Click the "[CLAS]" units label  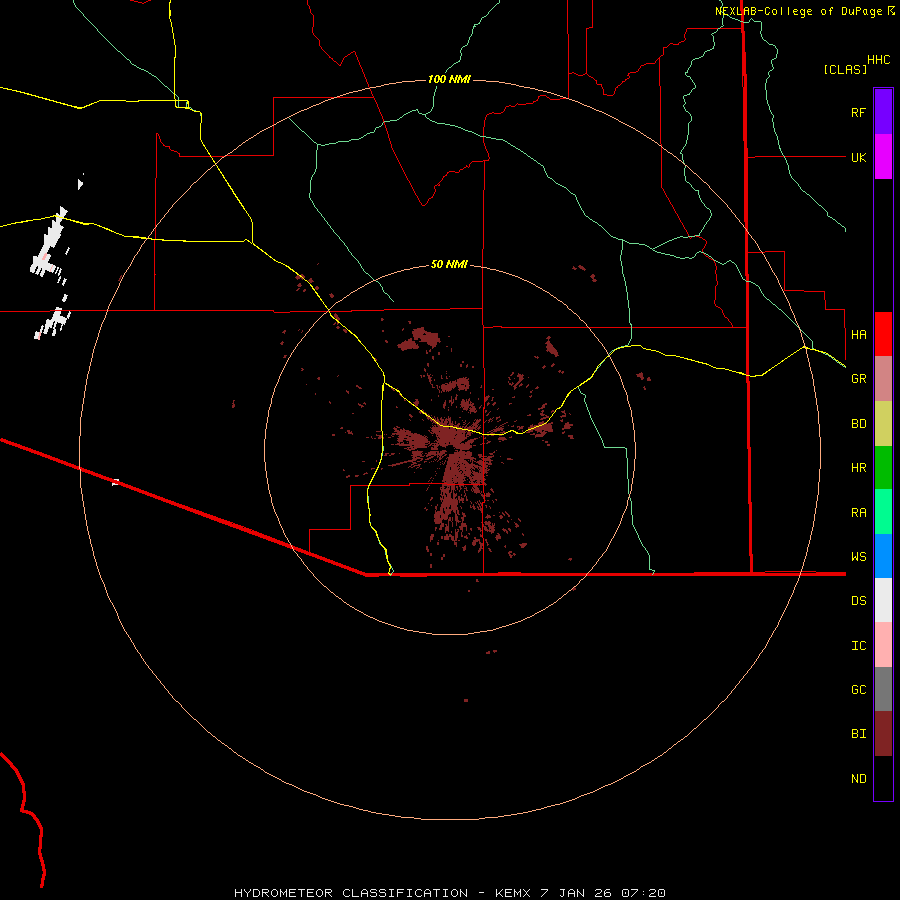coord(845,69)
